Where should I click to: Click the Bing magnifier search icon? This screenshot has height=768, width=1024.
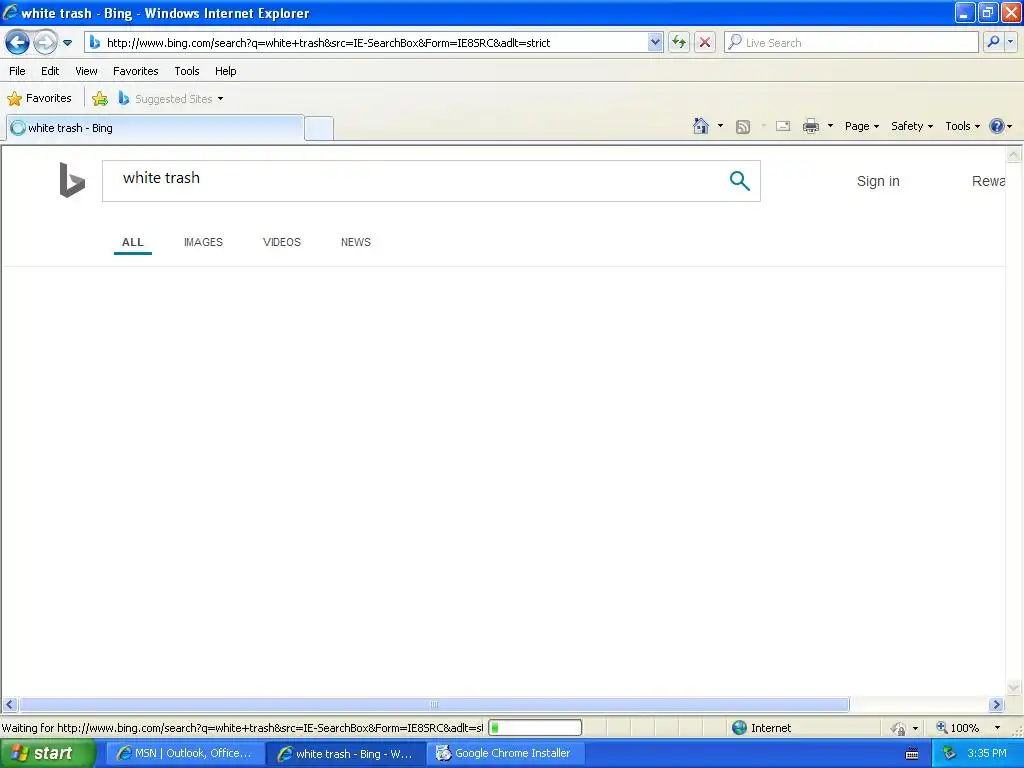point(739,181)
